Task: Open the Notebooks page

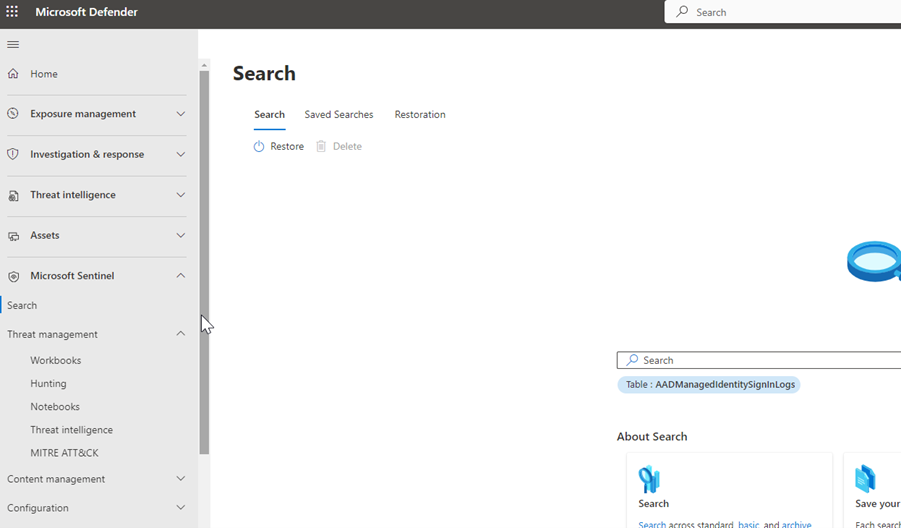Action: [x=55, y=406]
